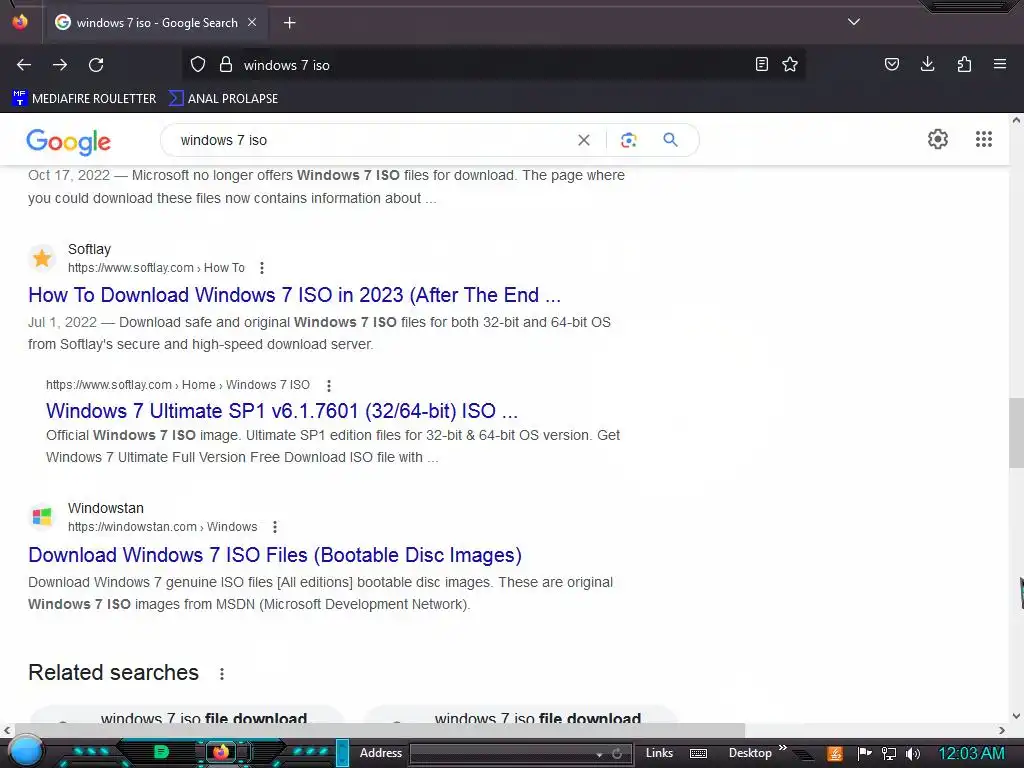Open options dots next to Softlay How To URL

coord(262,268)
